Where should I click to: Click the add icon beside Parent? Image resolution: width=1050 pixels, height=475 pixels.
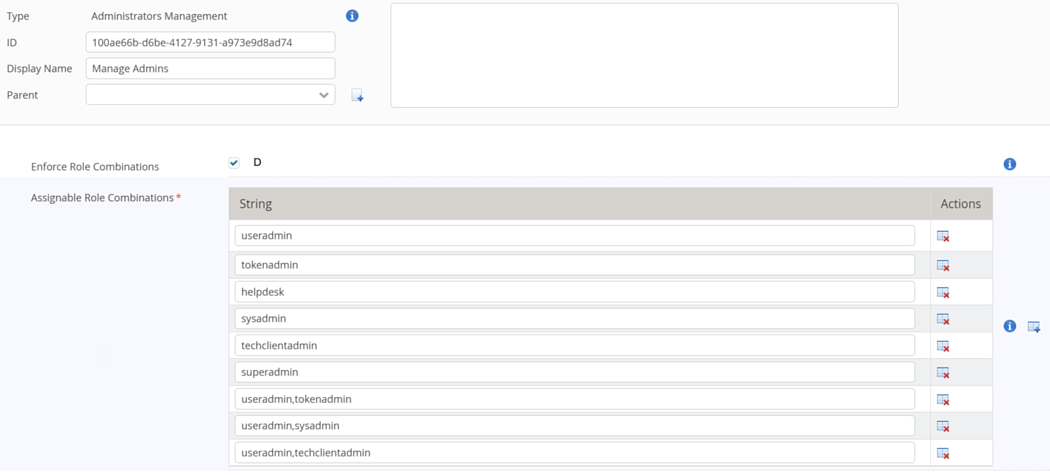click(x=357, y=96)
